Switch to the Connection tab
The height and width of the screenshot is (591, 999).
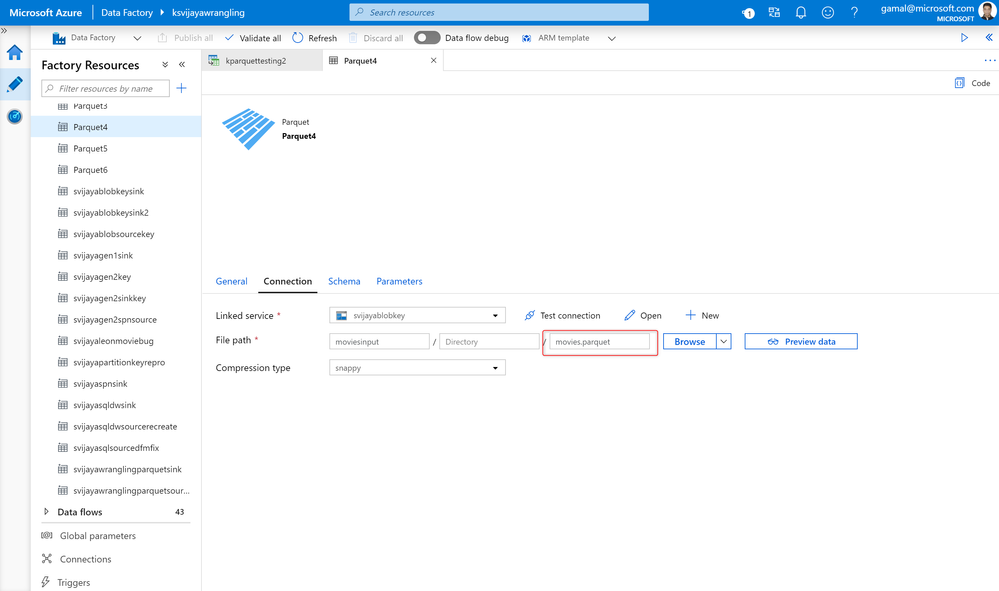(x=288, y=281)
